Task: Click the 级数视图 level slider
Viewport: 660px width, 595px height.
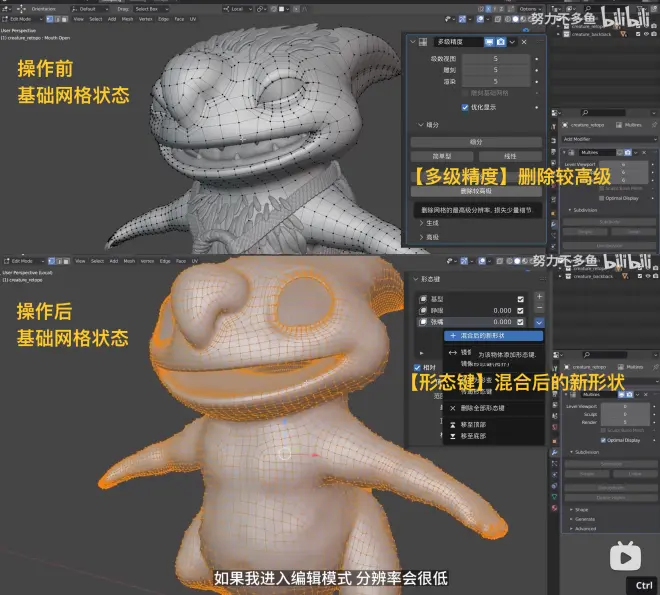Action: 496,58
